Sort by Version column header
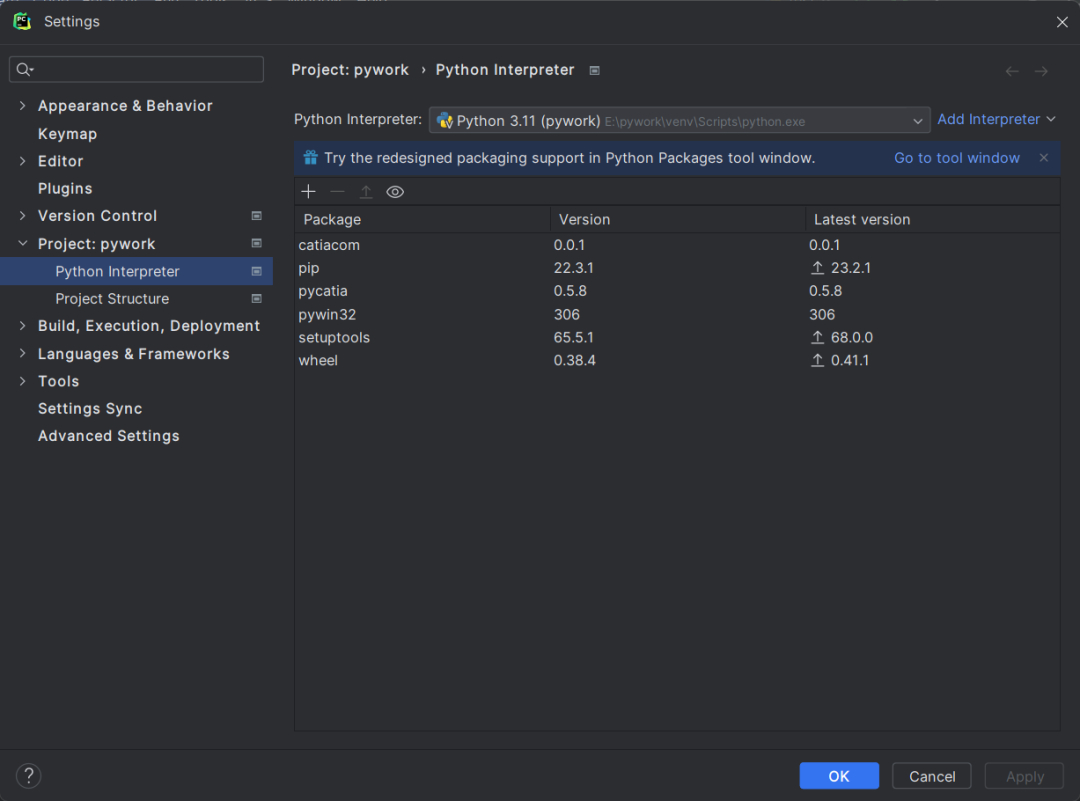Viewport: 1080px width, 801px height. [678, 219]
